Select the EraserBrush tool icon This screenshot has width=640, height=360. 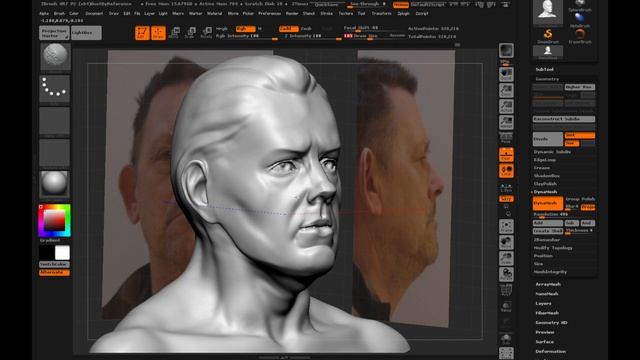[x=580, y=35]
